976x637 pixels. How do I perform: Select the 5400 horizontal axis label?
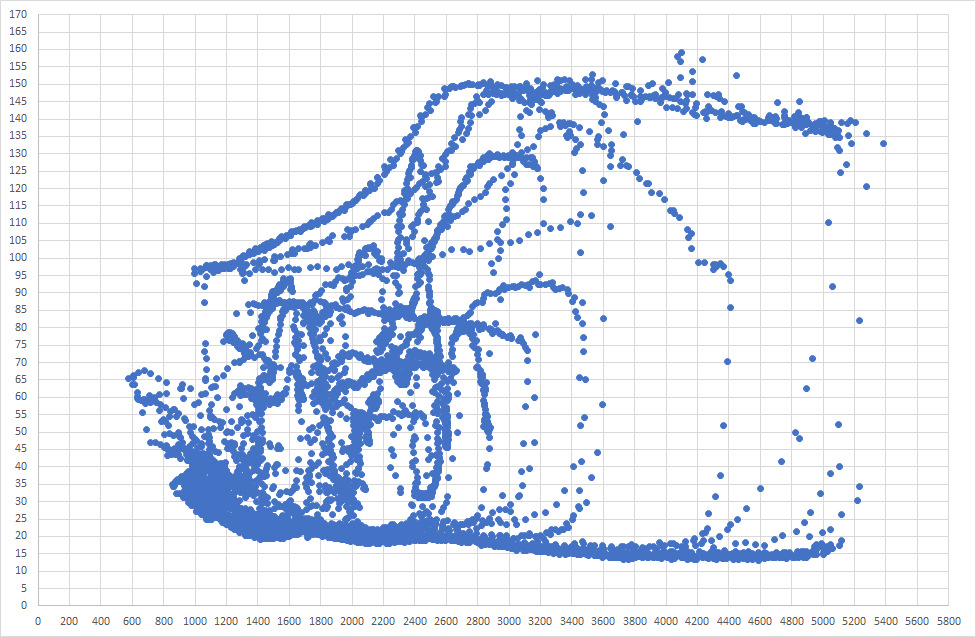886,621
